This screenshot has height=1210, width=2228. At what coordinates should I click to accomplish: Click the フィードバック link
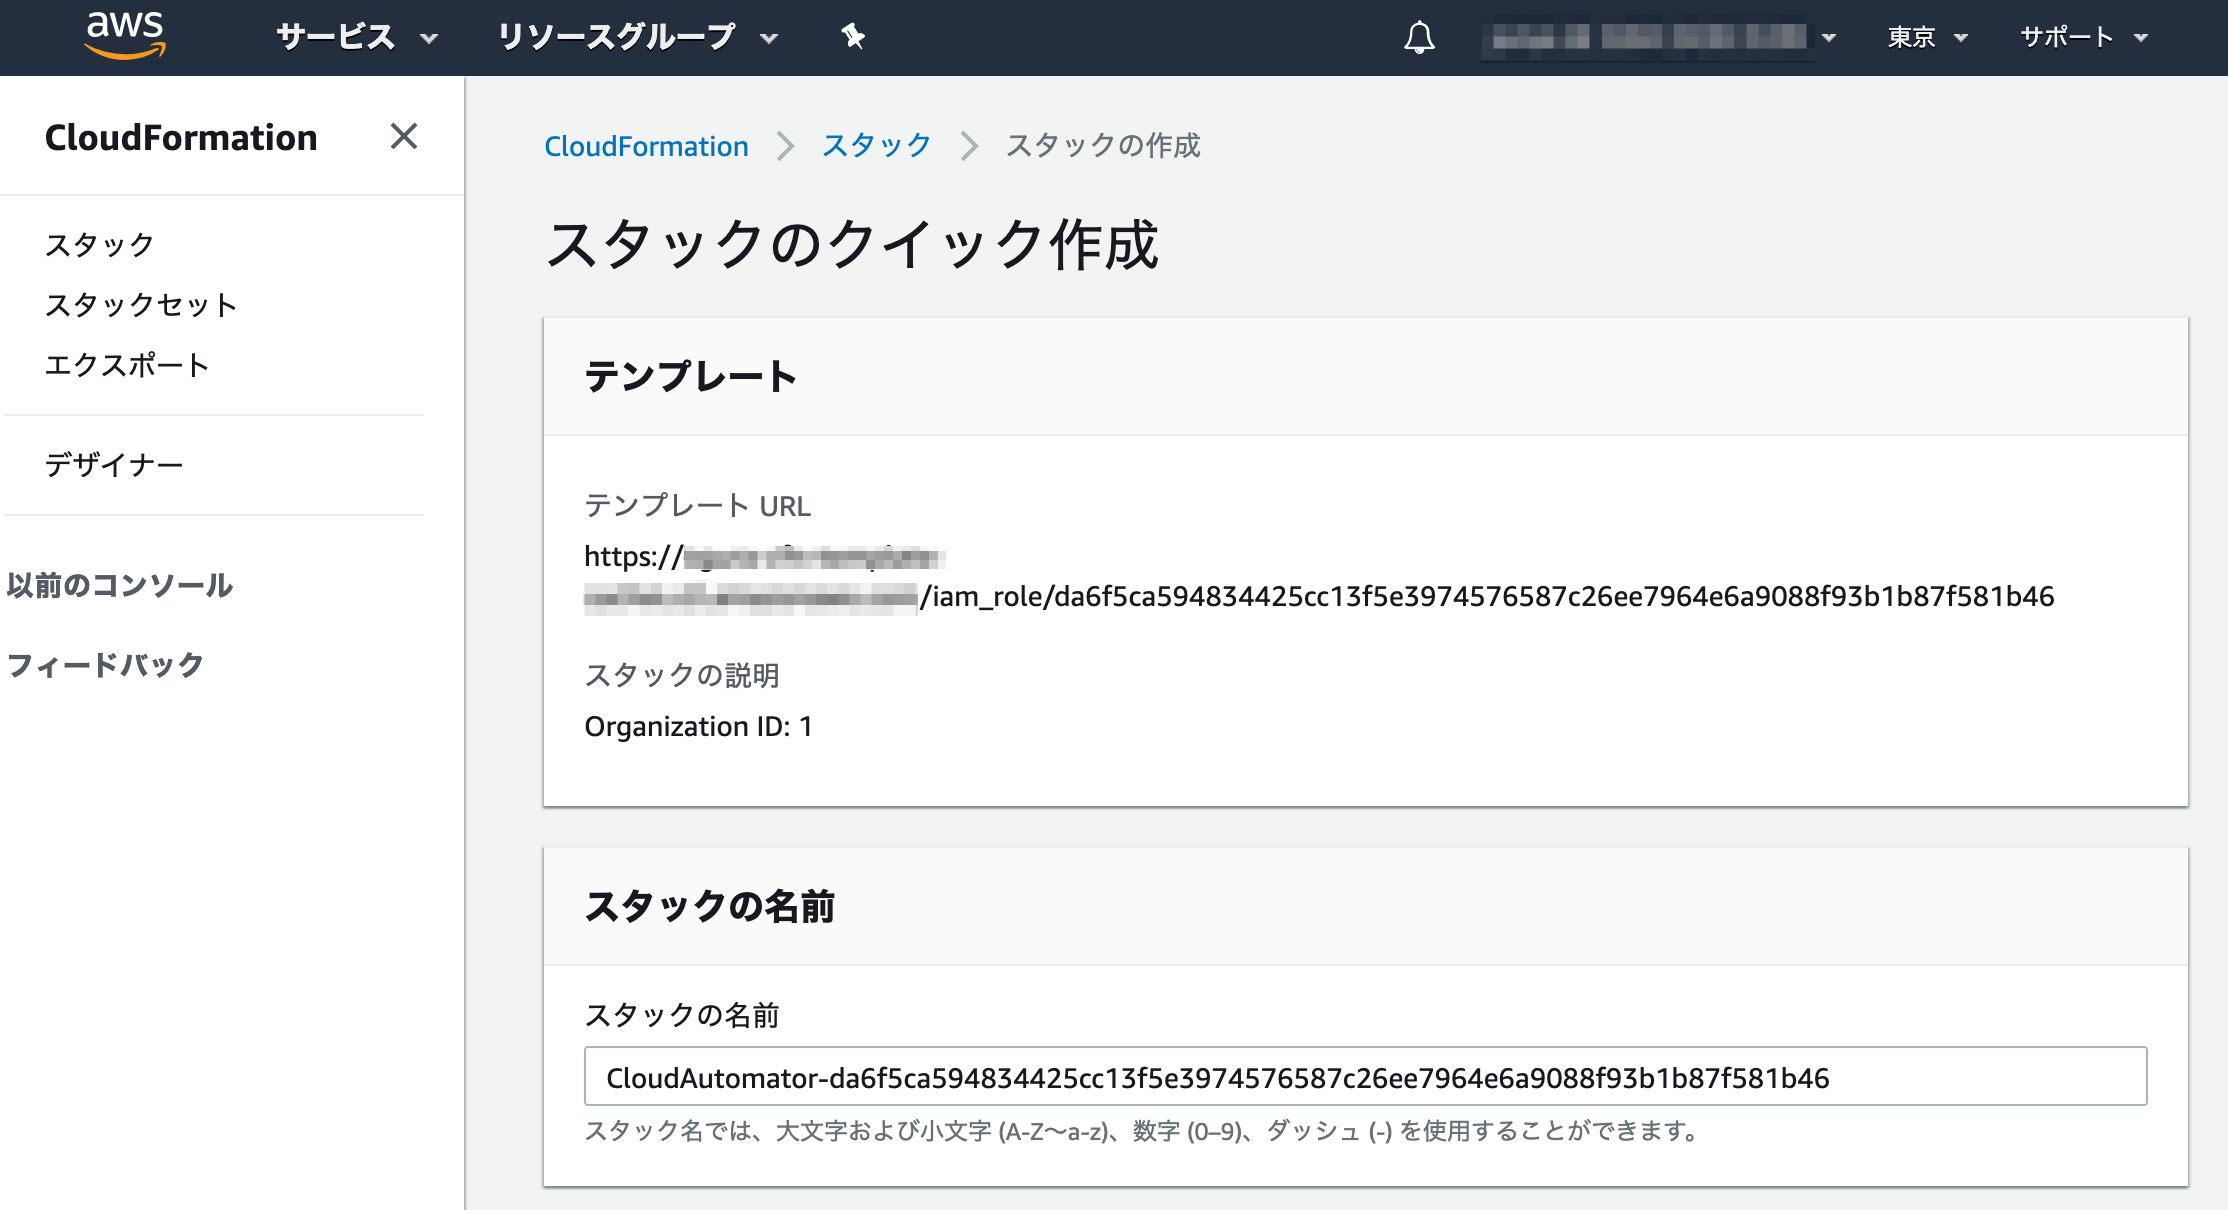pyautogui.click(x=105, y=665)
